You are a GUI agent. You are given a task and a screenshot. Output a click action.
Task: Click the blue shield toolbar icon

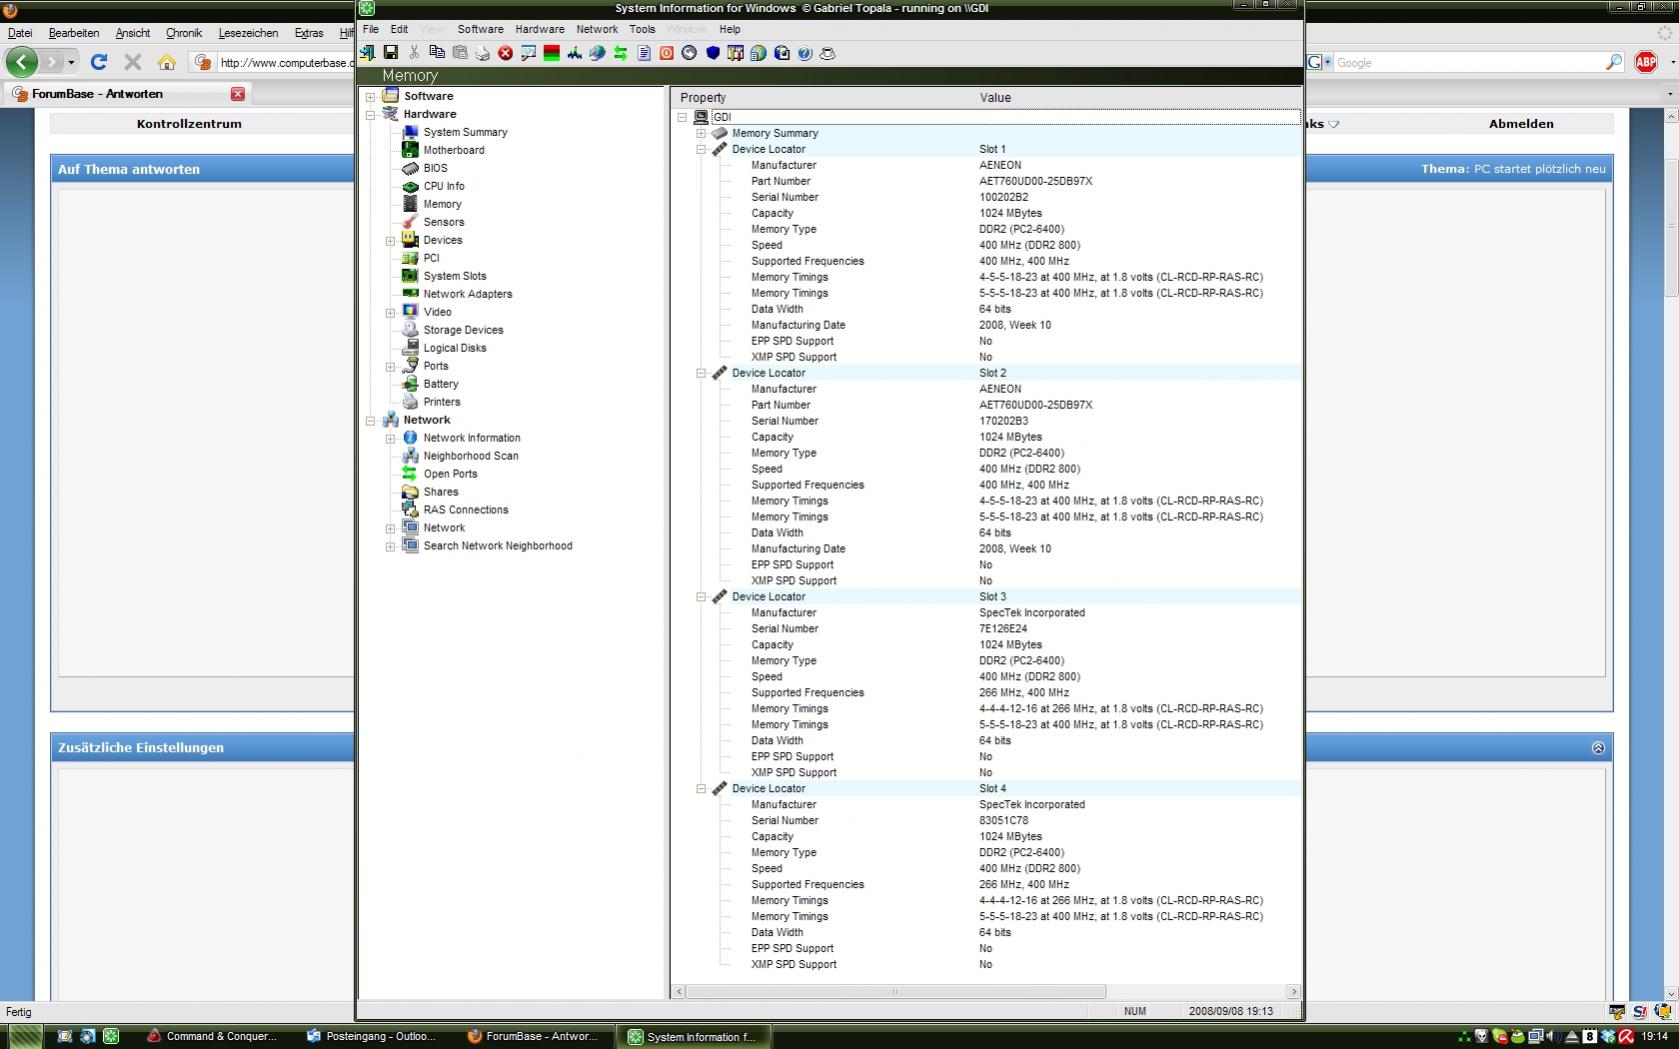tap(713, 53)
